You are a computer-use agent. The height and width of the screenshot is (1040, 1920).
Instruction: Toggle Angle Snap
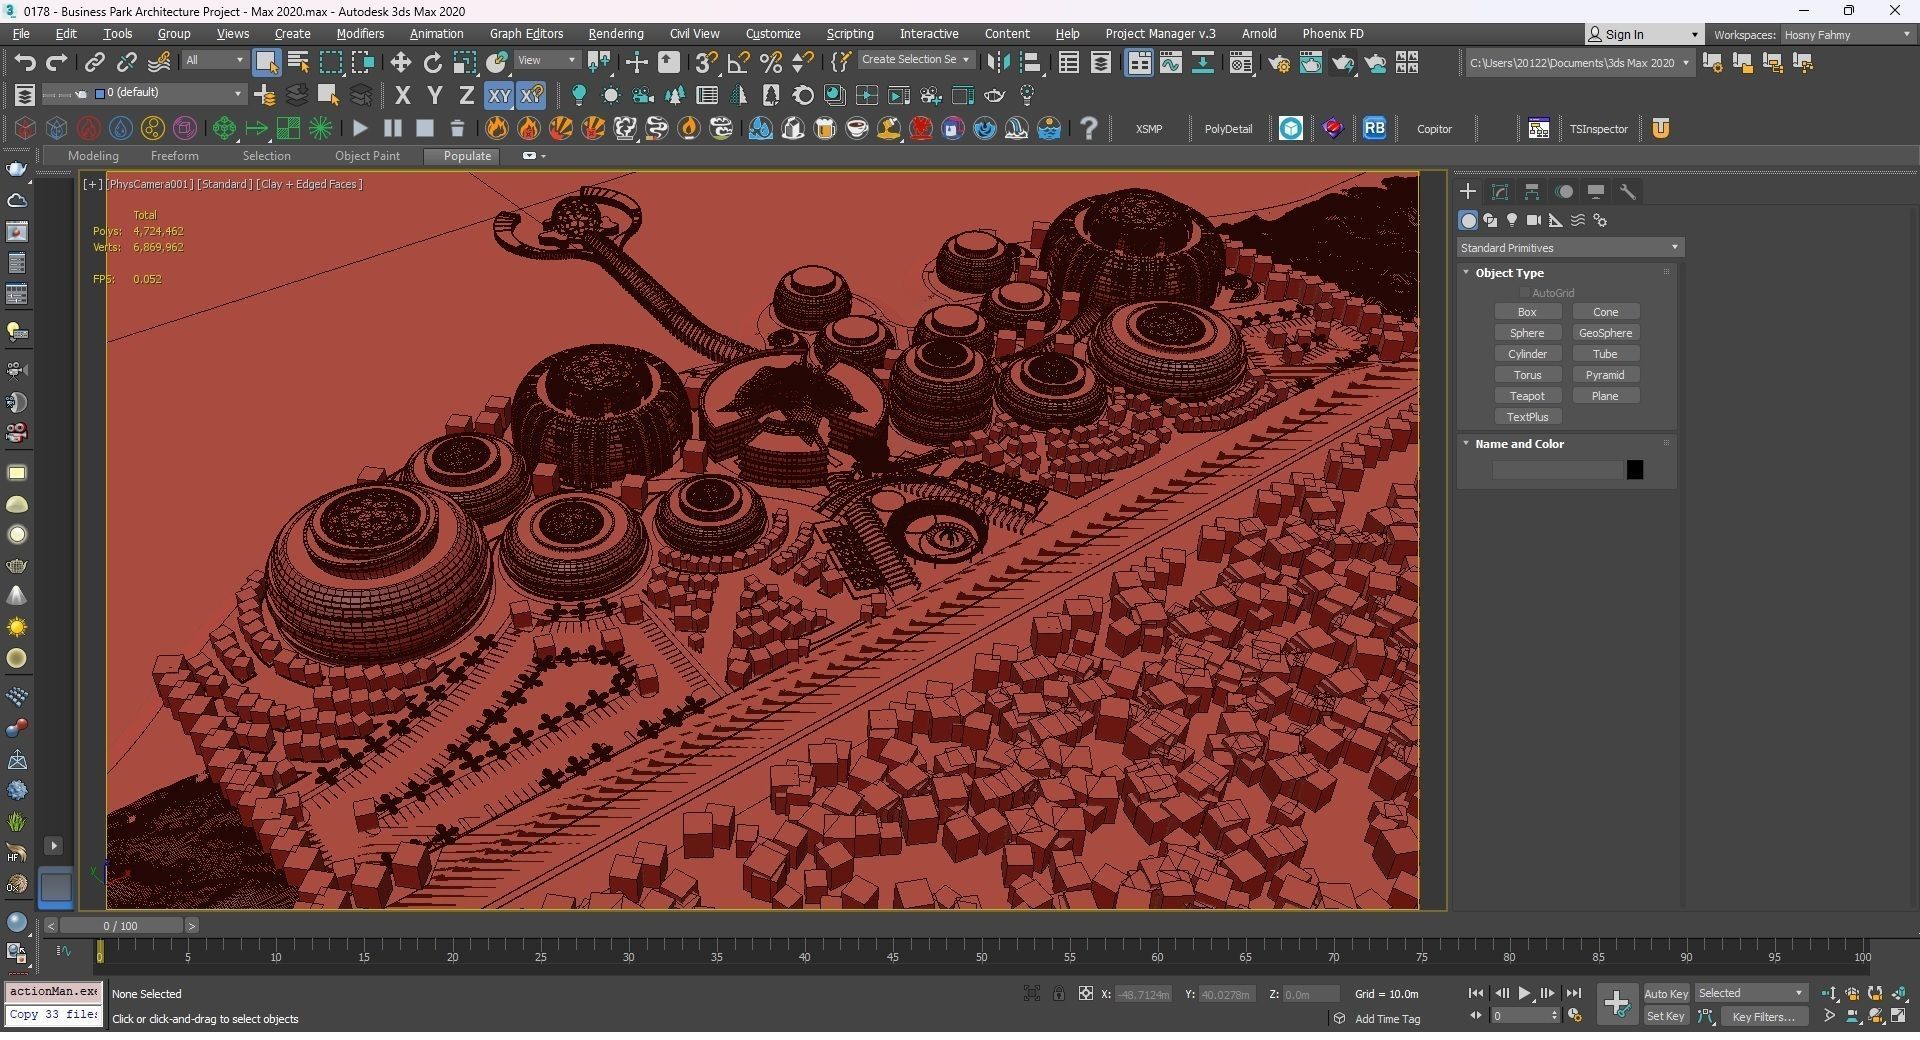(739, 63)
